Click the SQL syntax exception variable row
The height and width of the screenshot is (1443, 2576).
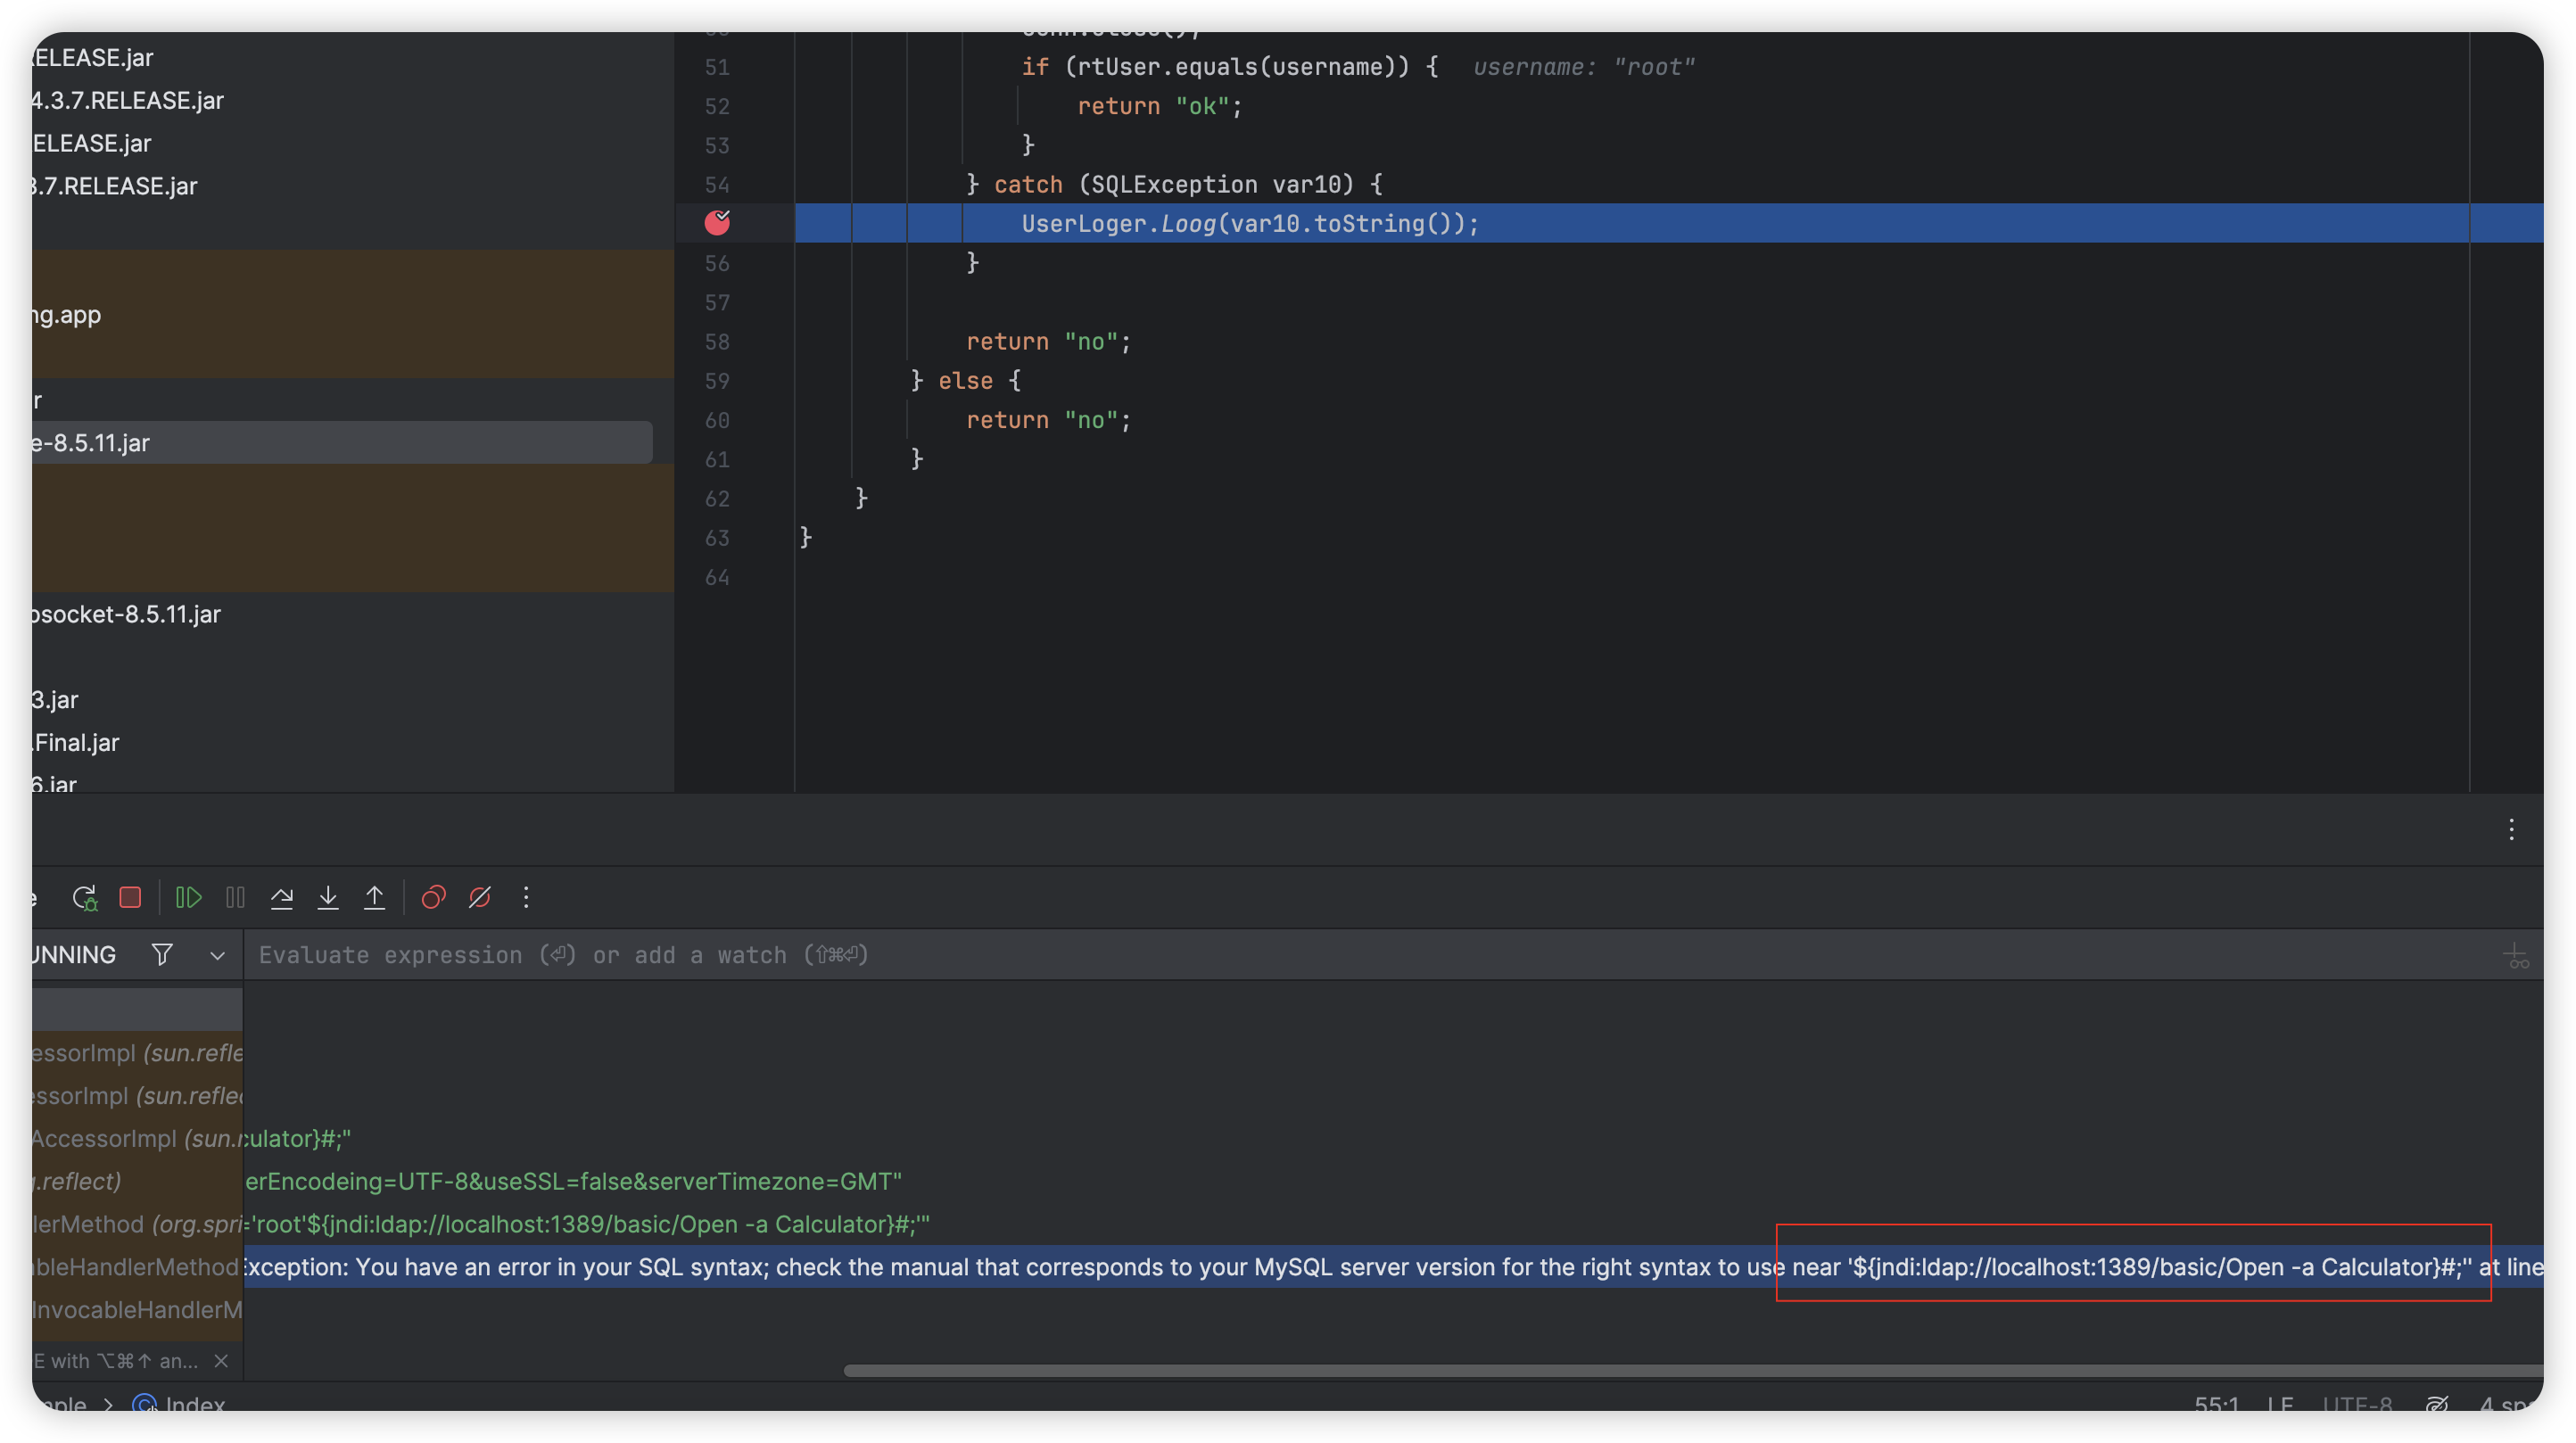(1393, 1266)
